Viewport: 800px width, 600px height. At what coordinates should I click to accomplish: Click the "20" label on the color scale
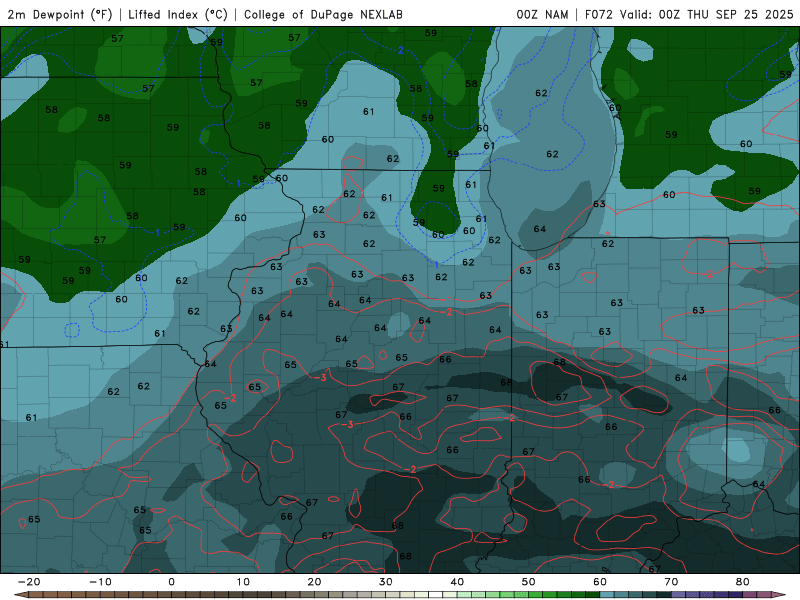click(314, 582)
